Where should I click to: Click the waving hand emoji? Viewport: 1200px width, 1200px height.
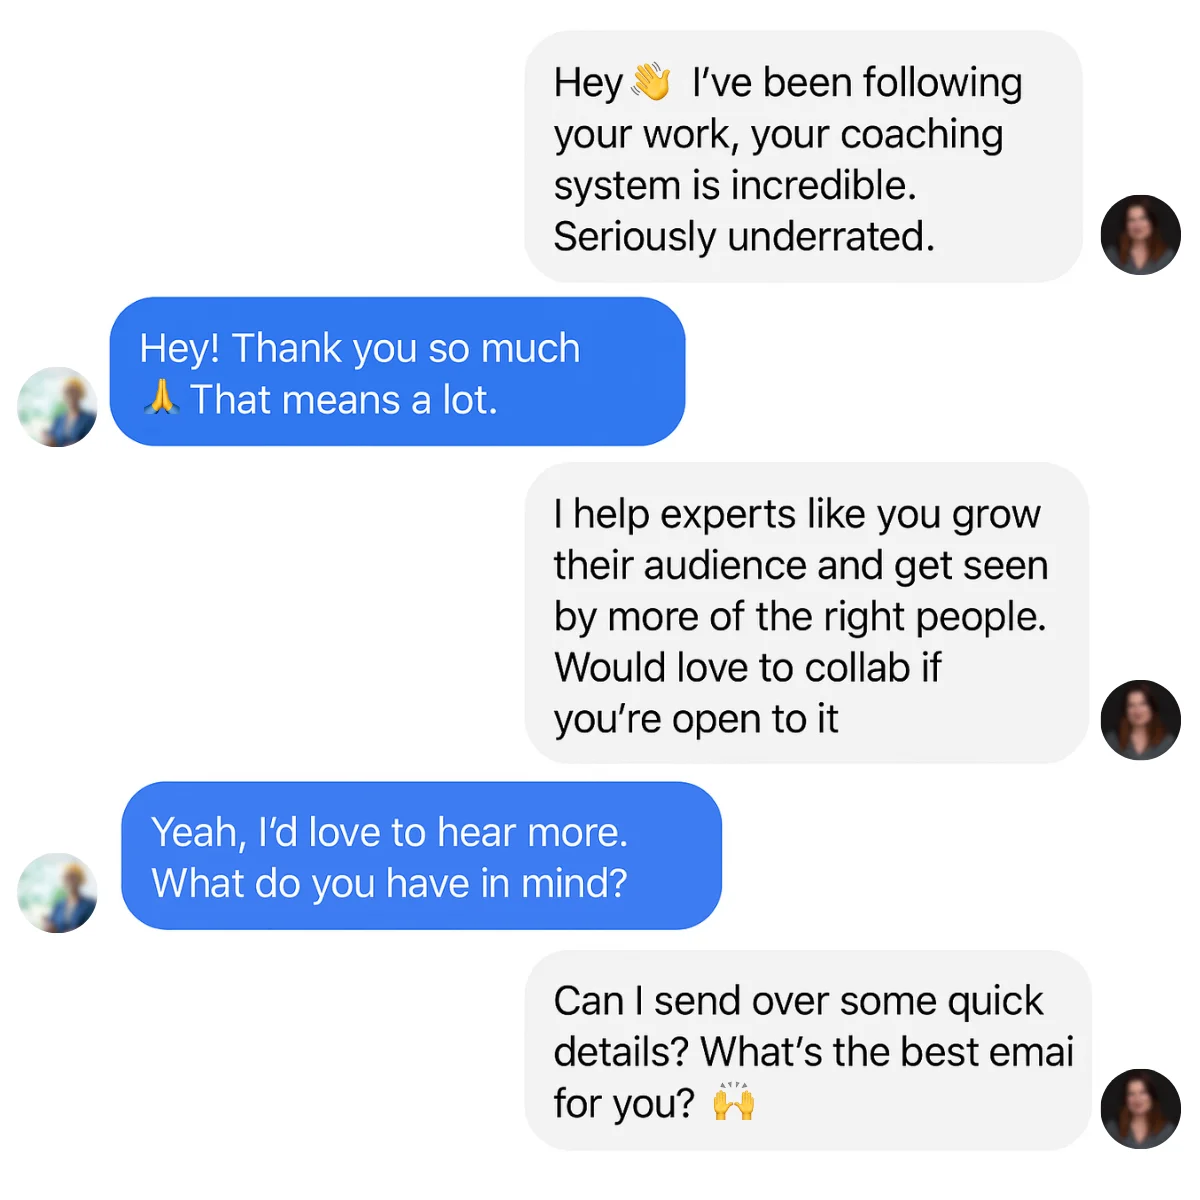(651, 82)
